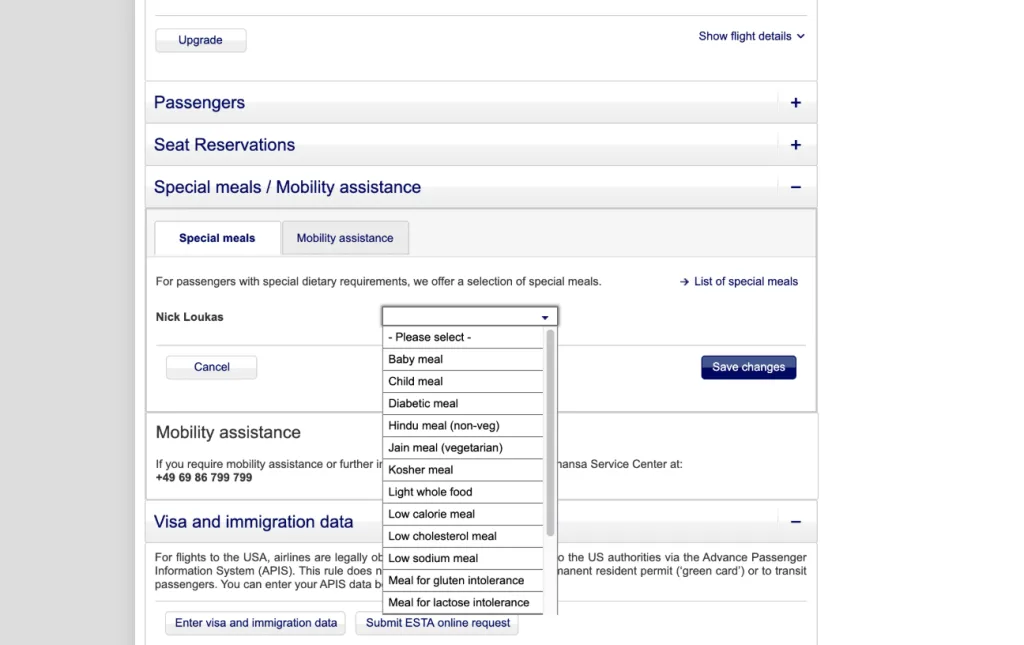Select Hindu meal (non-veg)
This screenshot has height=645, width=1024.
(x=463, y=426)
